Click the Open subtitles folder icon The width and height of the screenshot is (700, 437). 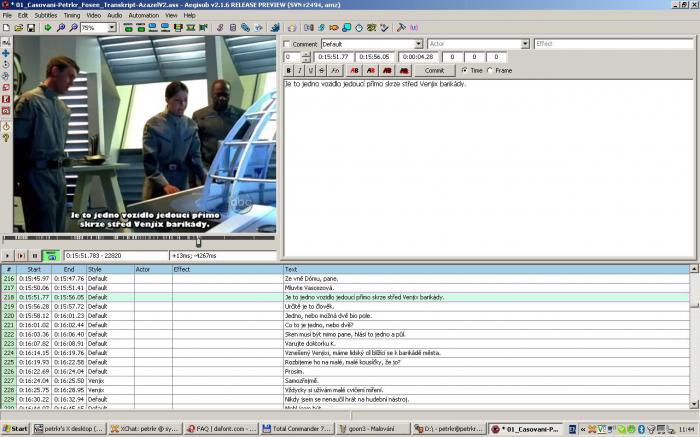coord(18,28)
